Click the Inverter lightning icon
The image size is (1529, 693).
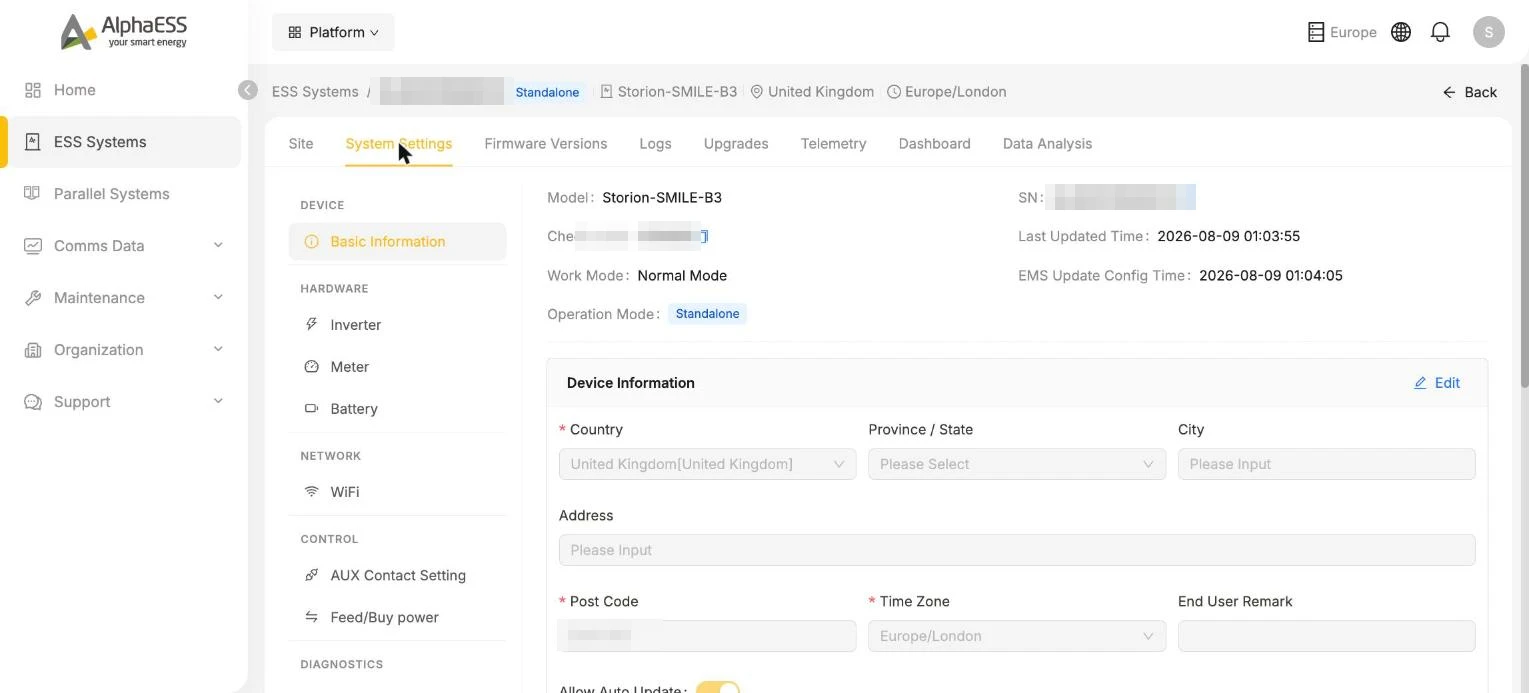point(311,325)
